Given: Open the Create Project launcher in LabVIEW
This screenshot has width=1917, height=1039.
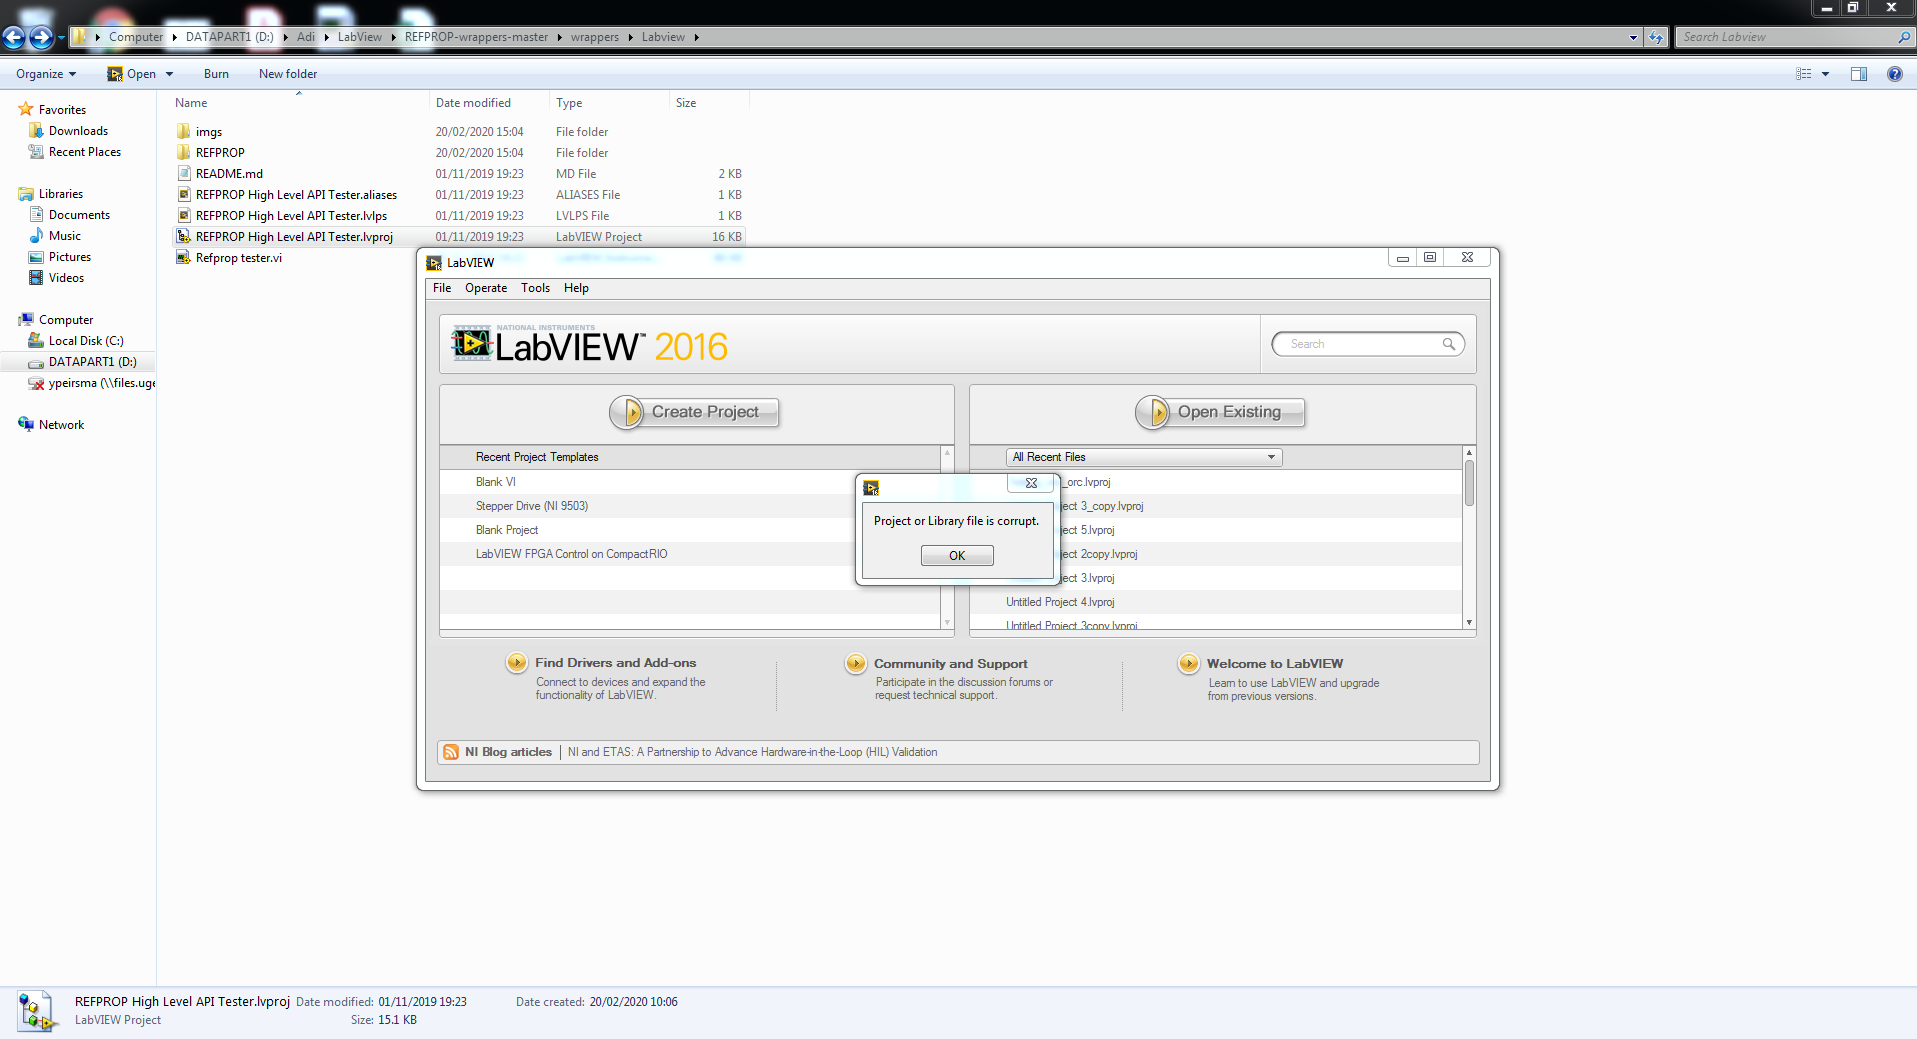Looking at the screenshot, I should point(693,412).
